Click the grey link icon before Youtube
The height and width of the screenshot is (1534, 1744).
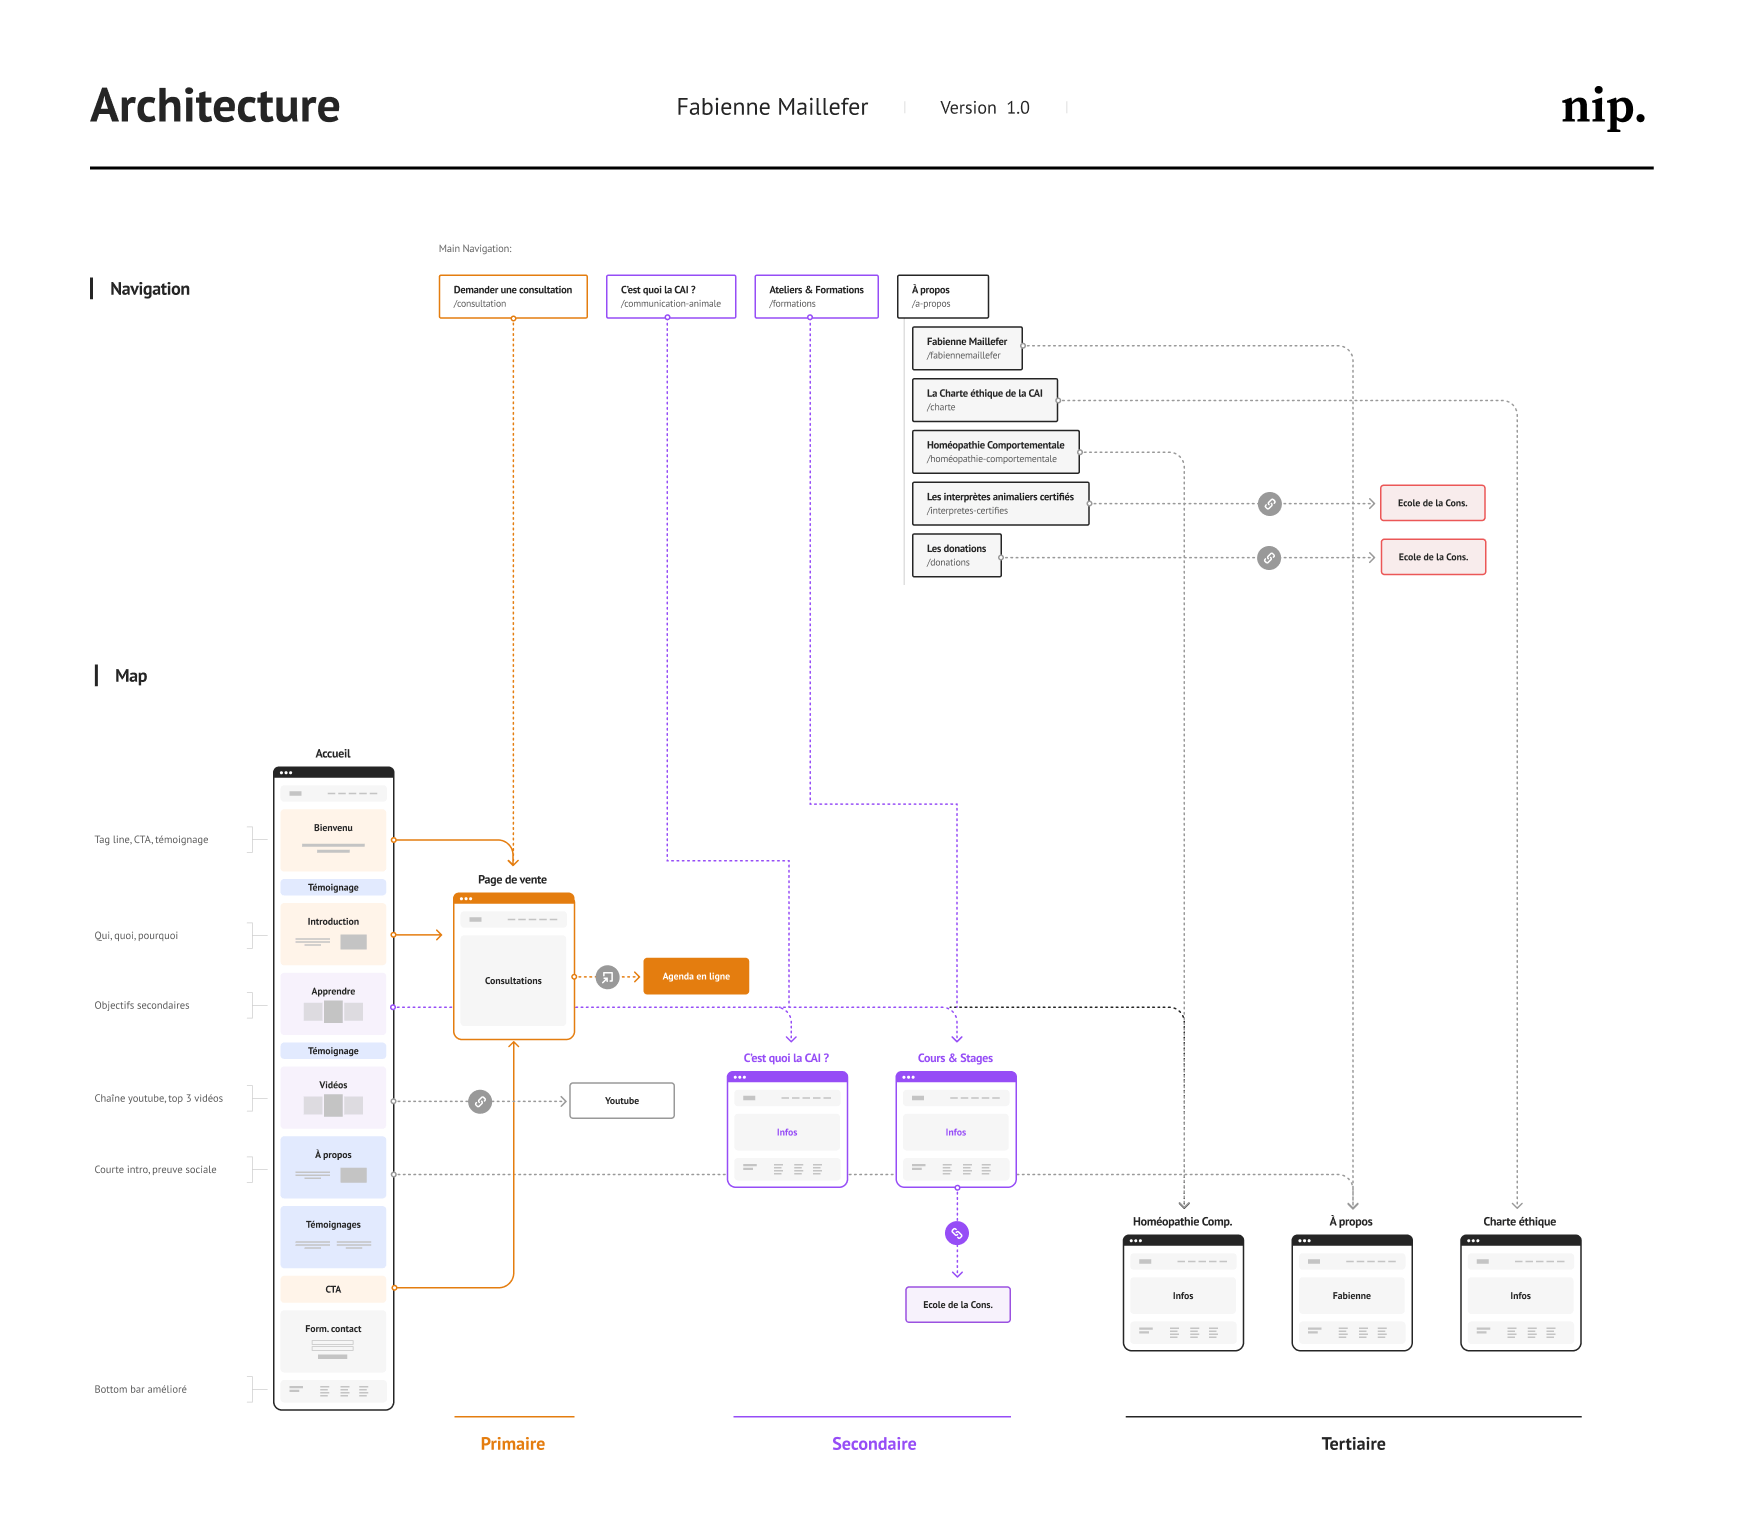click(x=480, y=1102)
